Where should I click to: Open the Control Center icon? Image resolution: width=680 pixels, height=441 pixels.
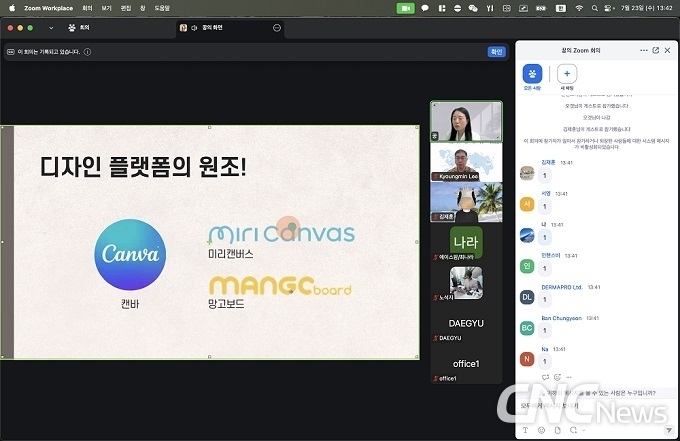pyautogui.click(x=609, y=8)
